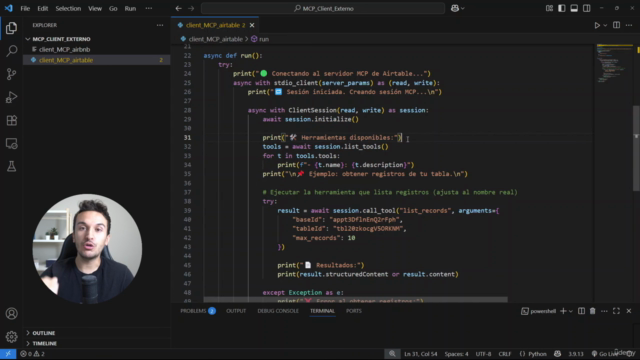Open Copilot dropdown chevron in title bar
The width and height of the screenshot is (640, 360).
coord(462,8)
